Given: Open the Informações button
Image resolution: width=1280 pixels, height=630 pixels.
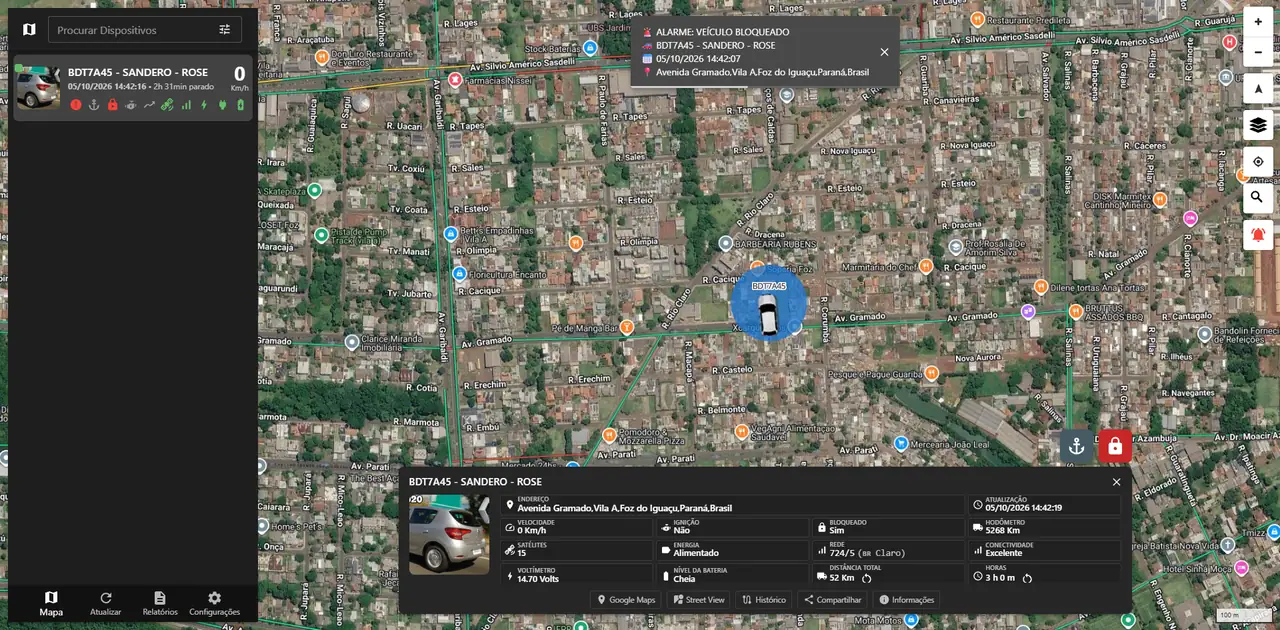Looking at the screenshot, I should [x=906, y=600].
